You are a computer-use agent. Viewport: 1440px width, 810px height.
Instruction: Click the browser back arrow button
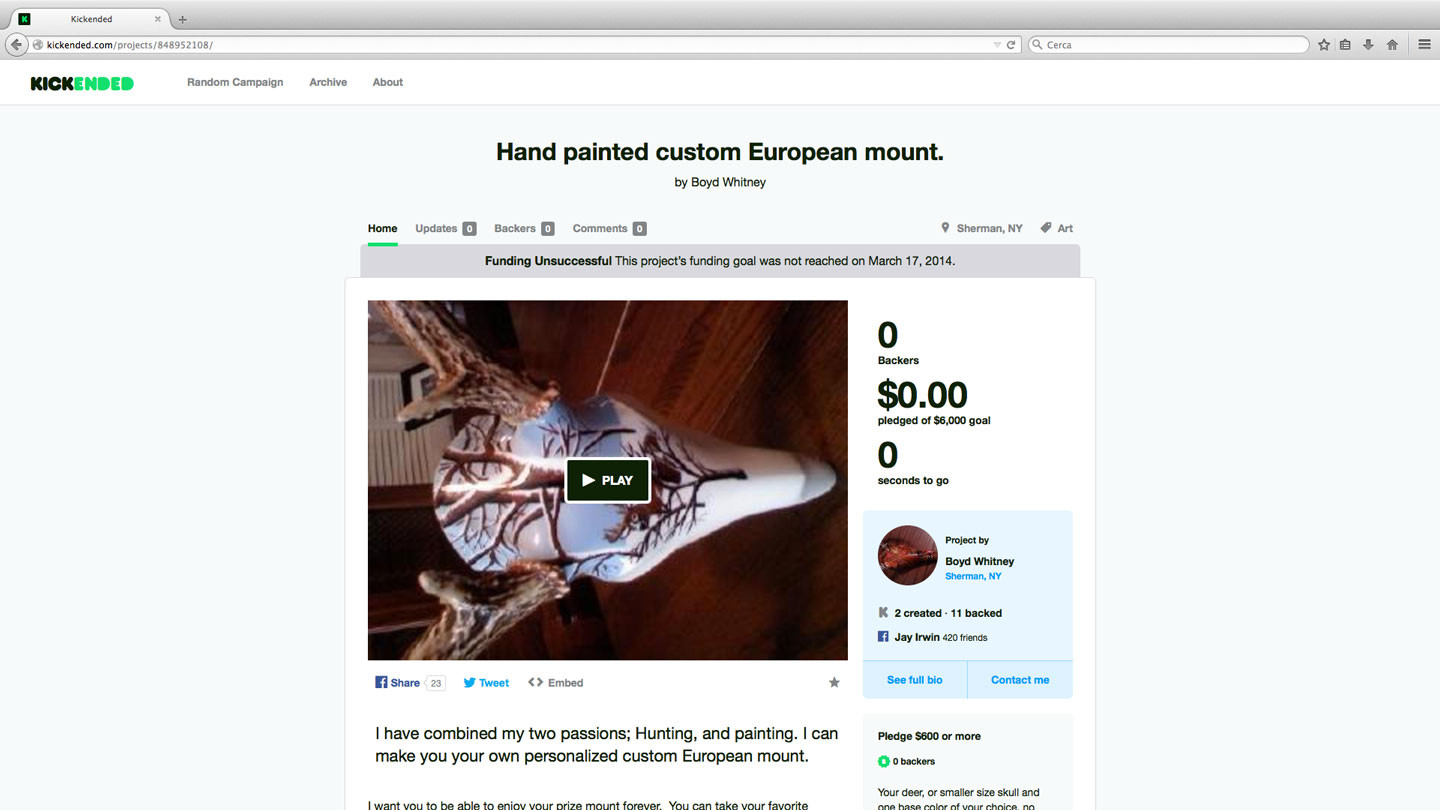[x=16, y=45]
